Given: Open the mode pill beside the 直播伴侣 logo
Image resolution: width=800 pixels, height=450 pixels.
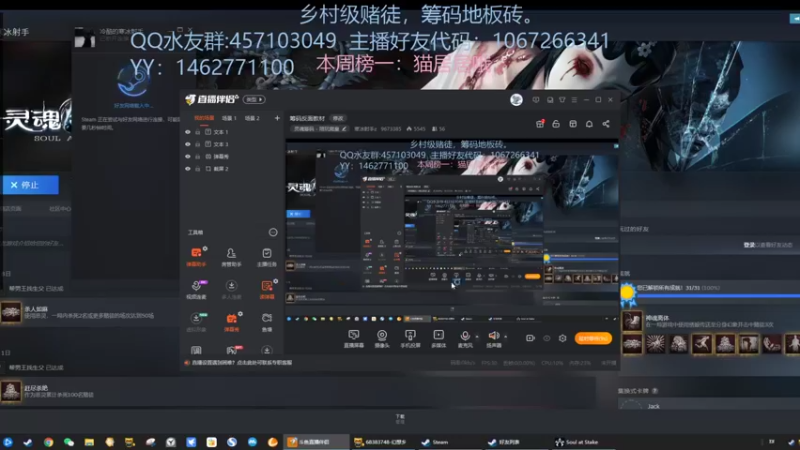Looking at the screenshot, I should point(254,99).
